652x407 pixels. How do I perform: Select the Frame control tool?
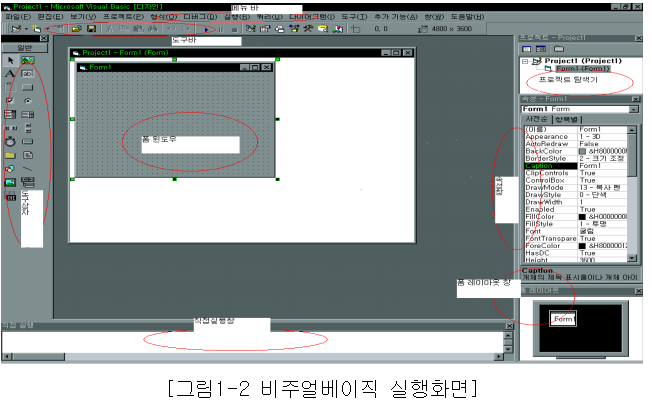(x=10, y=87)
